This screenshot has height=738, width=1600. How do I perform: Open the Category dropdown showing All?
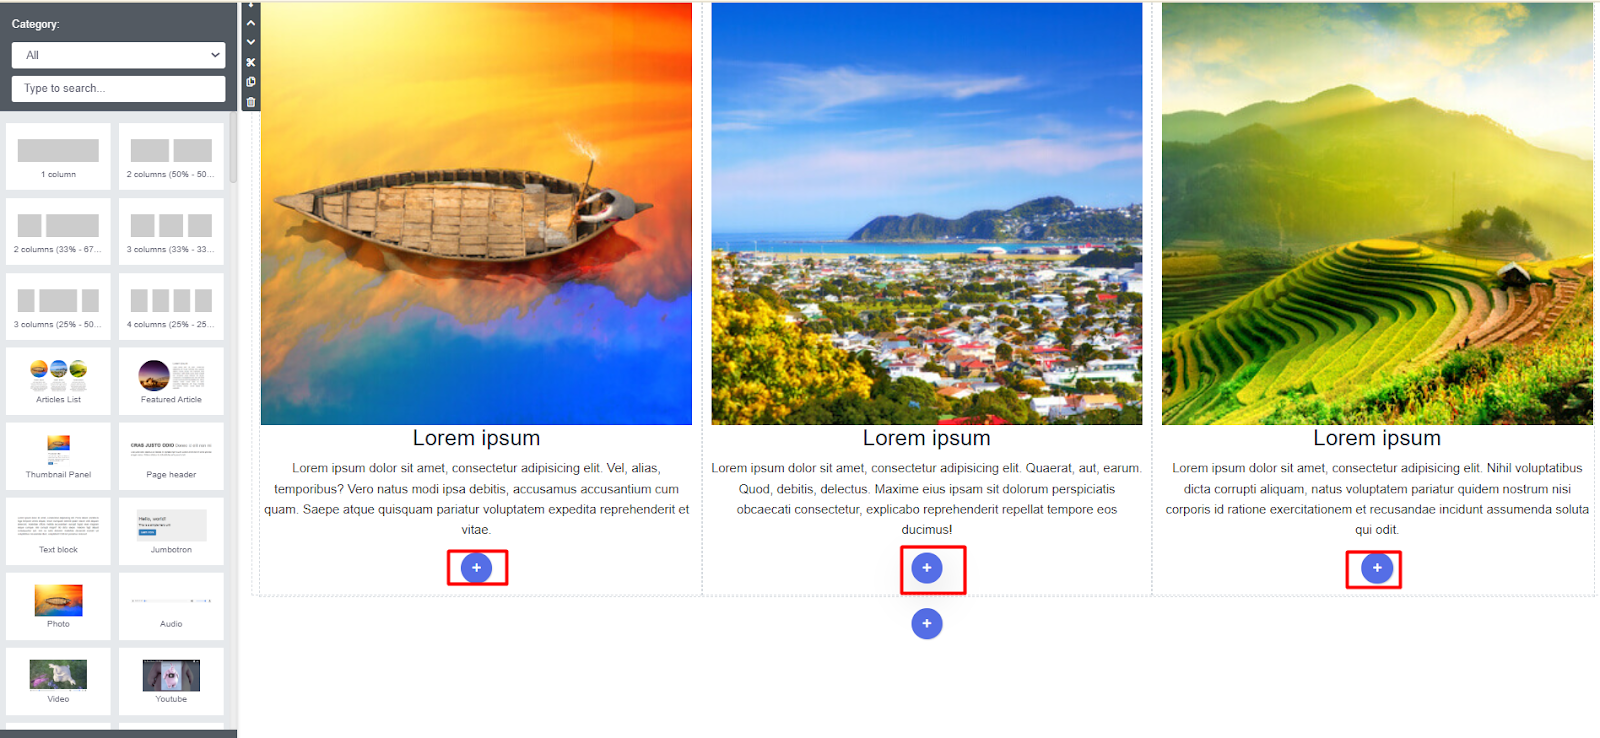point(118,55)
